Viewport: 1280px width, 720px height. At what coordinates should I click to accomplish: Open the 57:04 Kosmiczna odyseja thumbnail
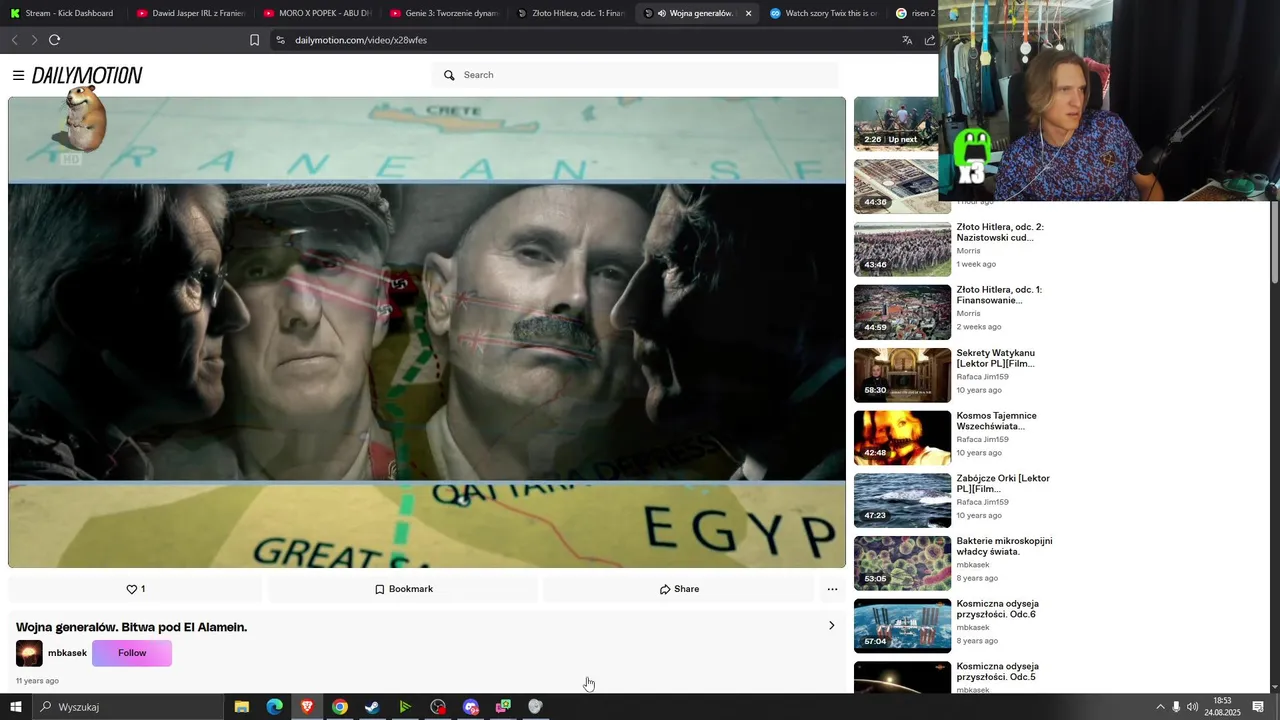(902, 626)
